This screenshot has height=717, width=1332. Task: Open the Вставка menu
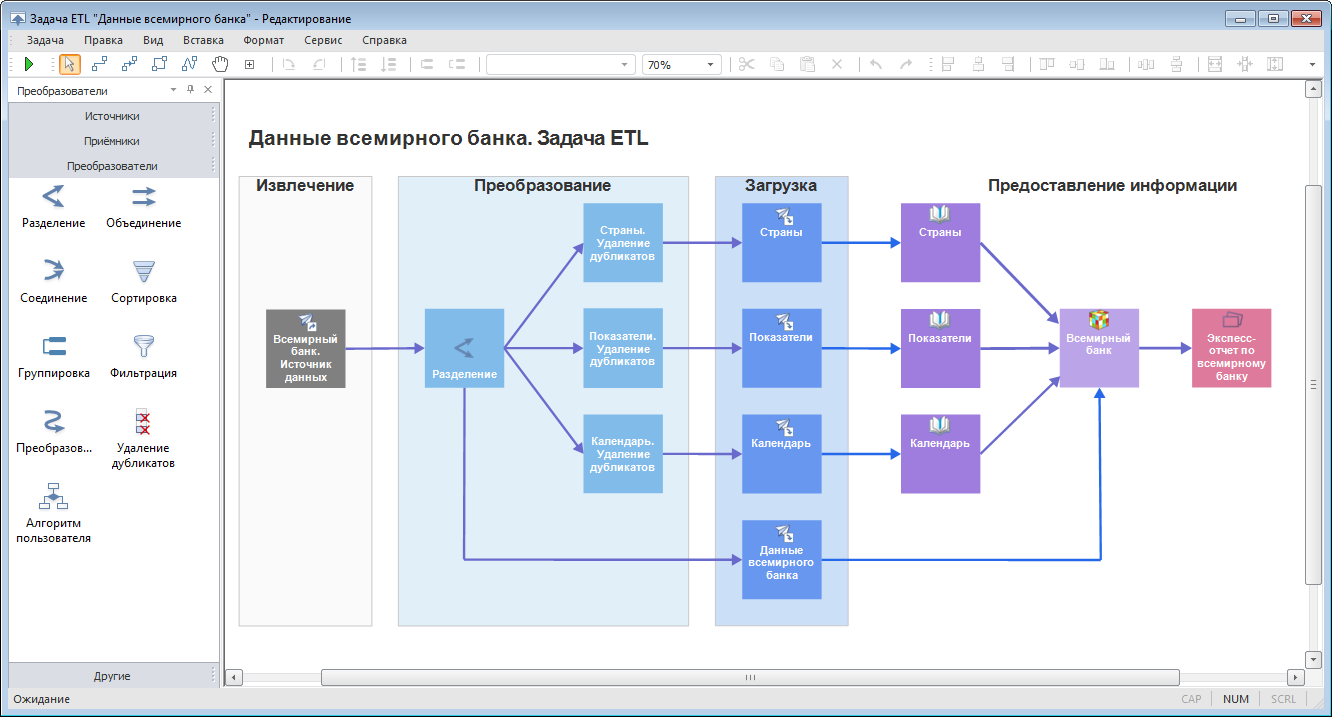click(x=203, y=40)
